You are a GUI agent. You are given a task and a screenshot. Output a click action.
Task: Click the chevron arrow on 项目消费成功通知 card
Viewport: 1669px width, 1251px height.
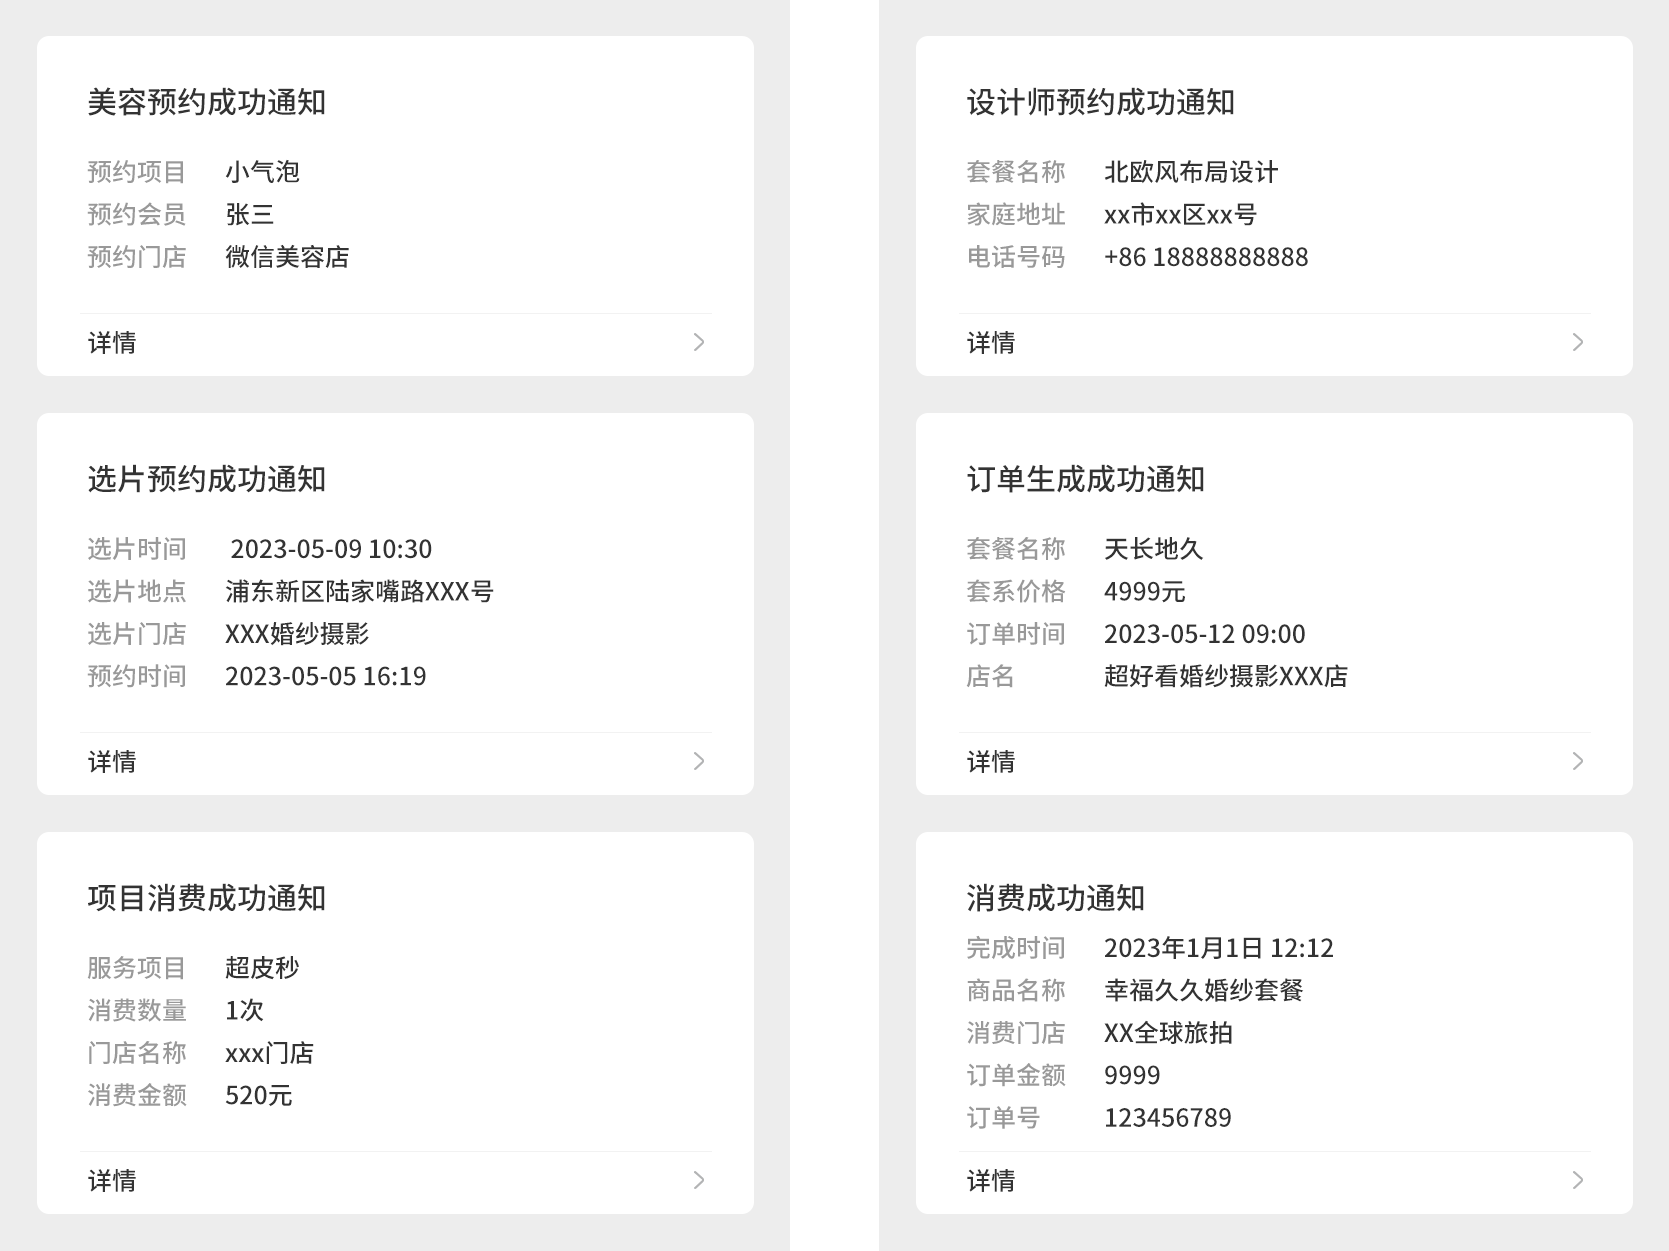pos(699,1180)
